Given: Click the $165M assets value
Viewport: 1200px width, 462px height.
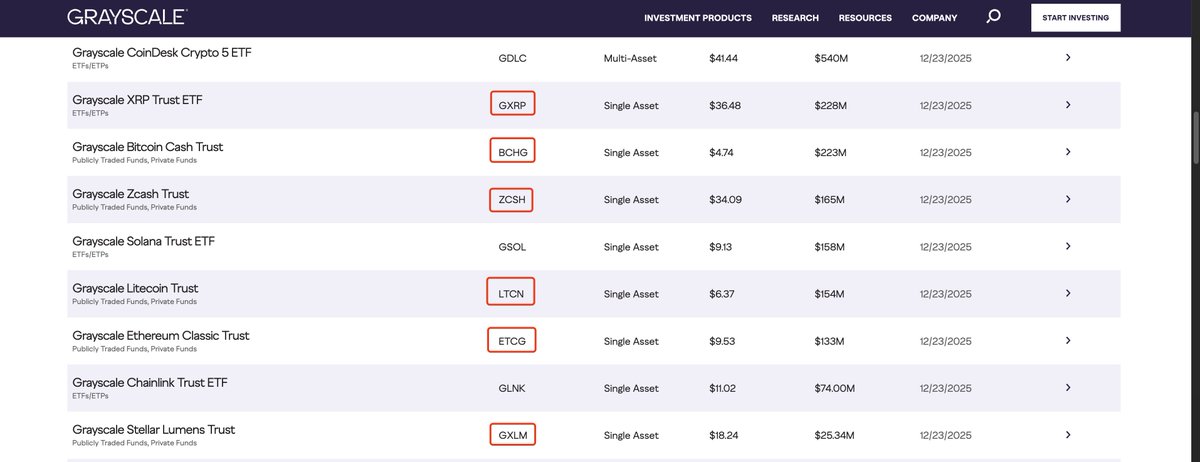Looking at the screenshot, I should [830, 199].
